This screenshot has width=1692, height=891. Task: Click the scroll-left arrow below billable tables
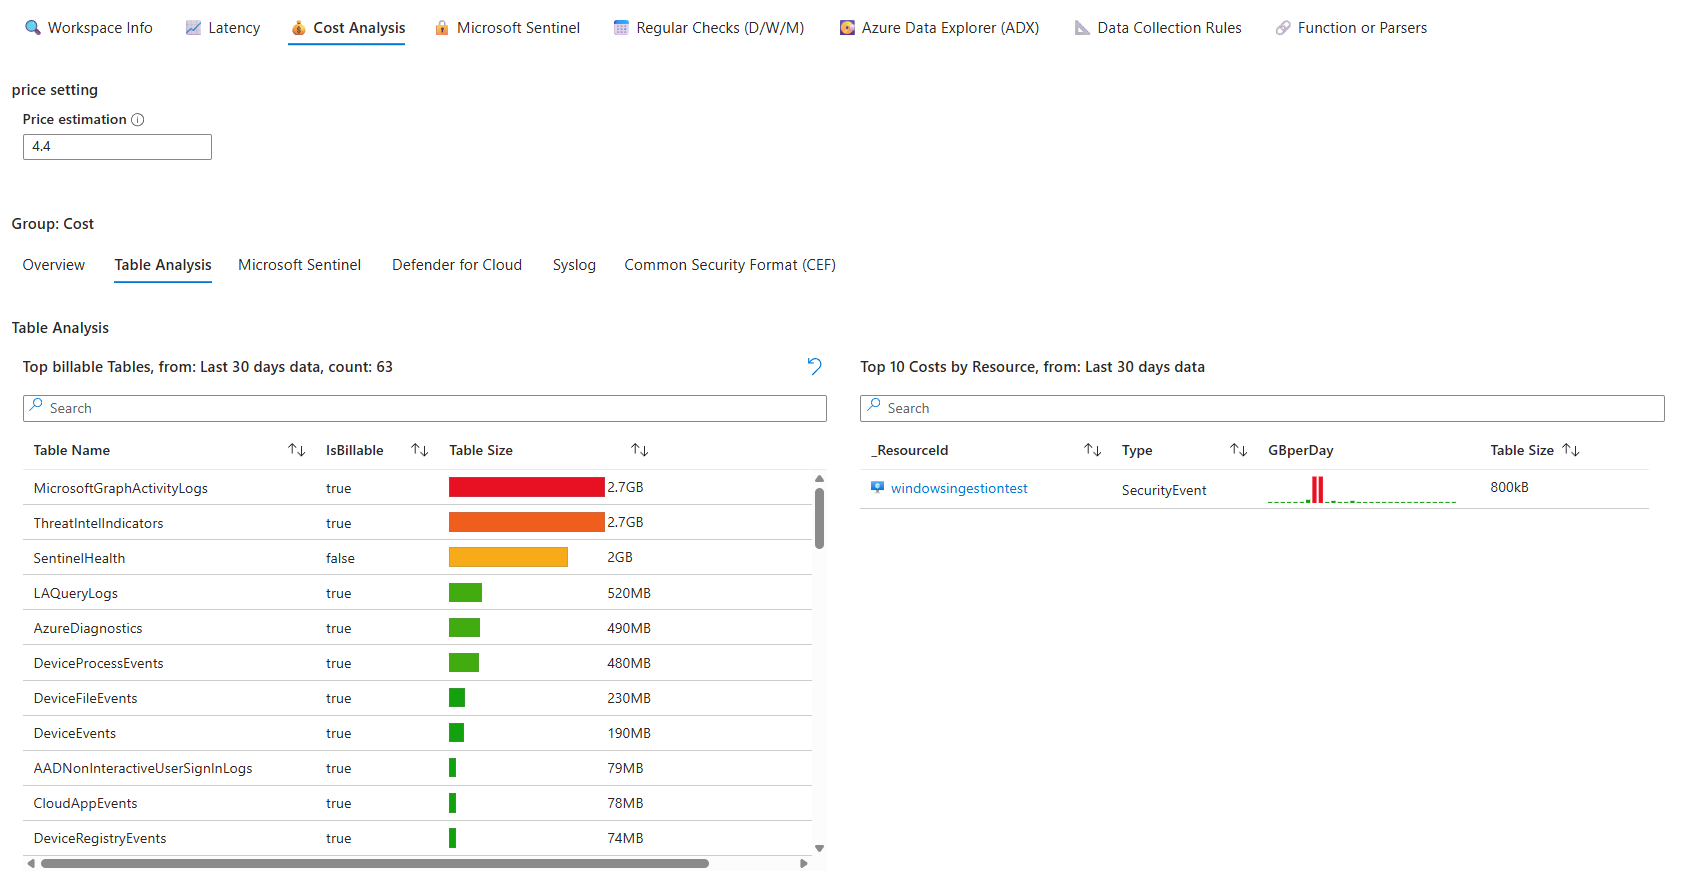pos(31,864)
